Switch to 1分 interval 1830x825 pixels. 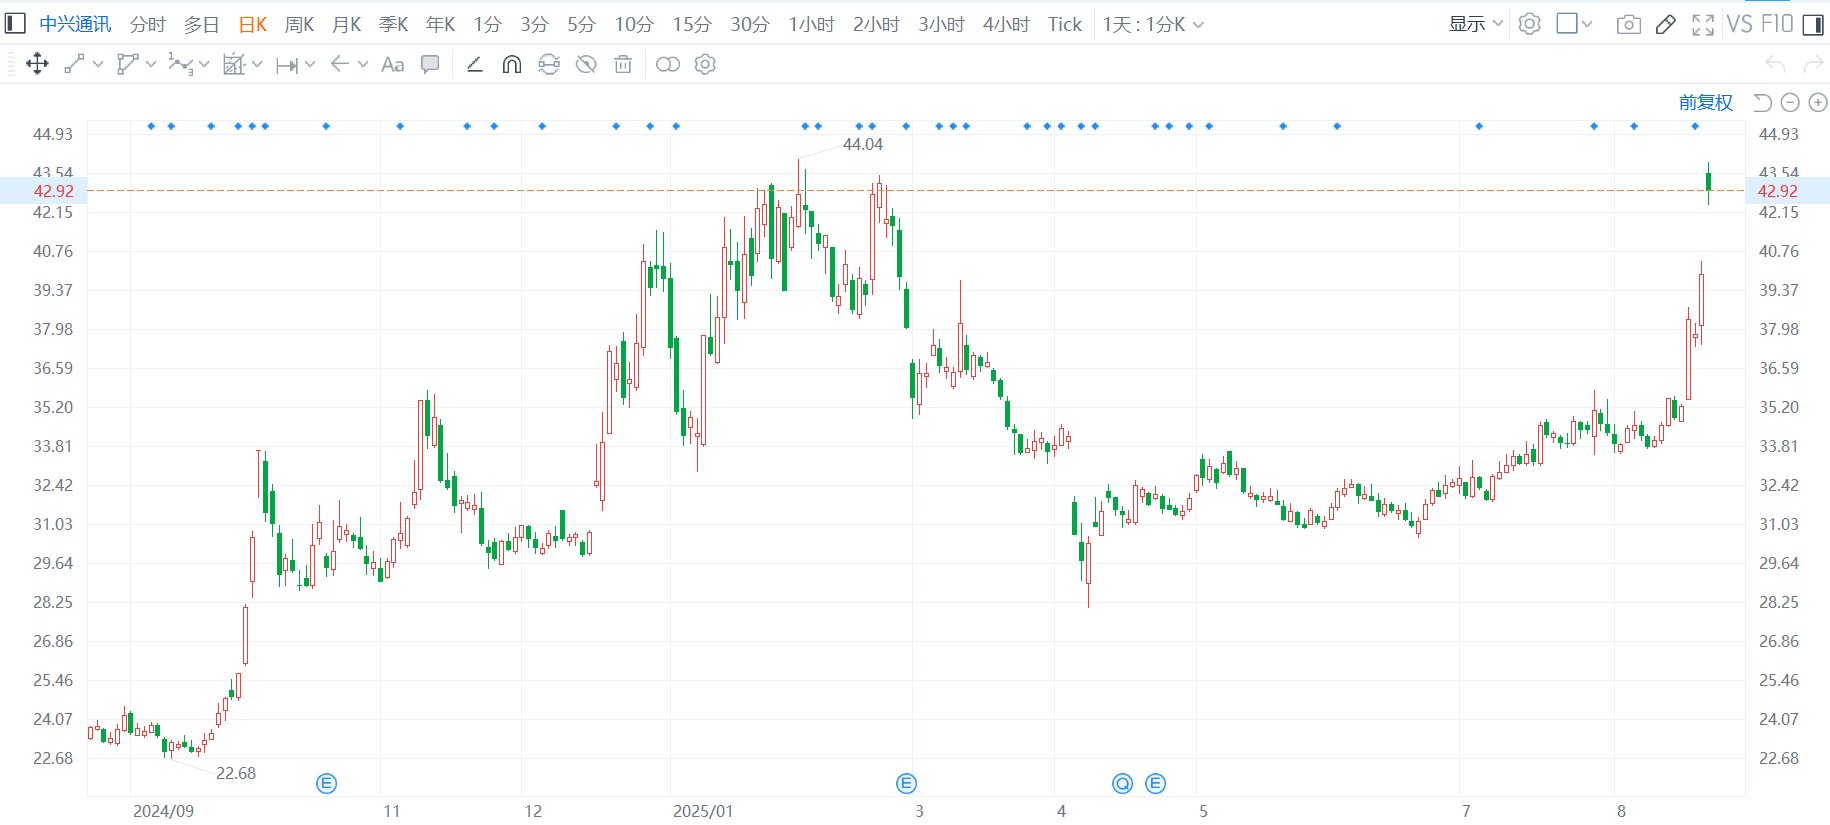[487, 24]
